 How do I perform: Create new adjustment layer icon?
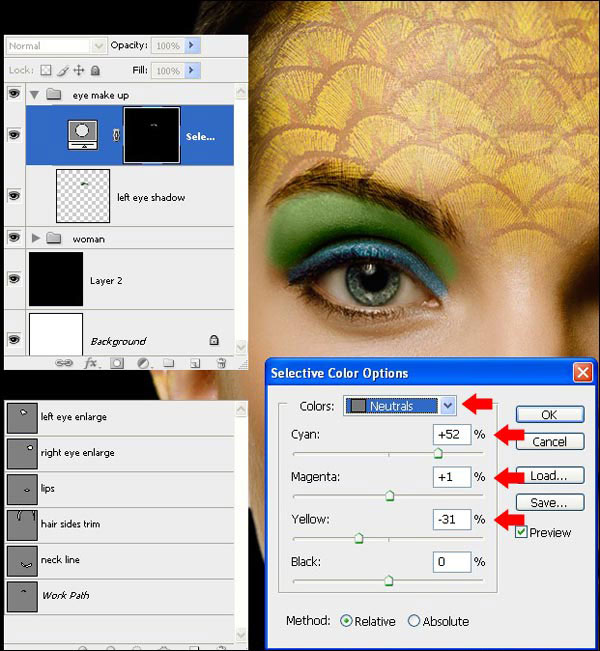(x=143, y=363)
